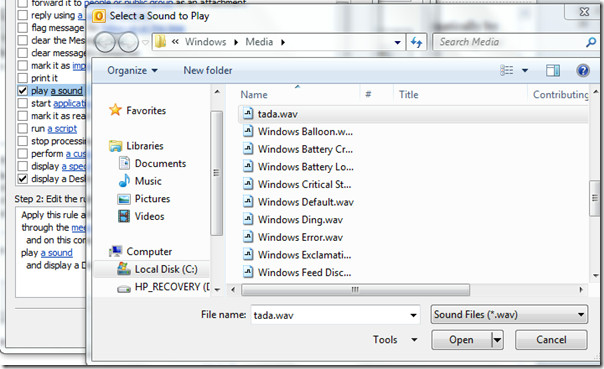The height and width of the screenshot is (369, 604).
Task: Open the File name combo box dropdown
Action: (x=413, y=315)
